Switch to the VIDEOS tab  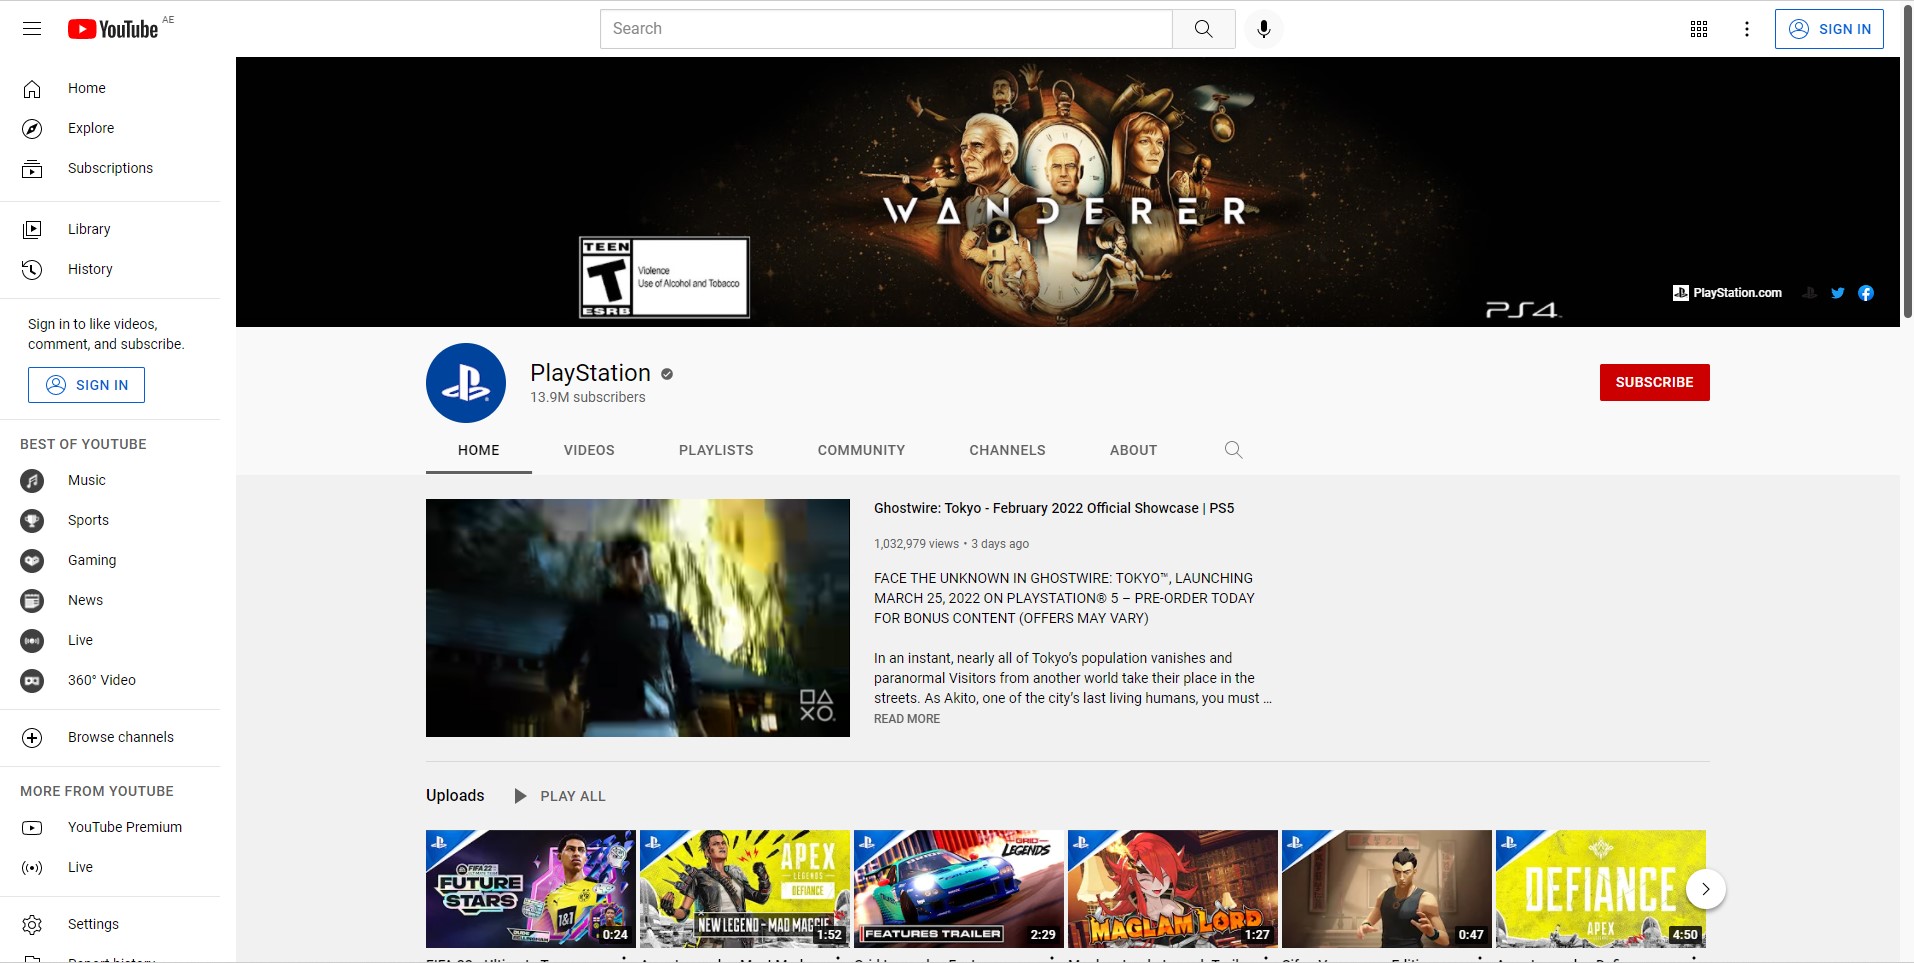pyautogui.click(x=589, y=450)
